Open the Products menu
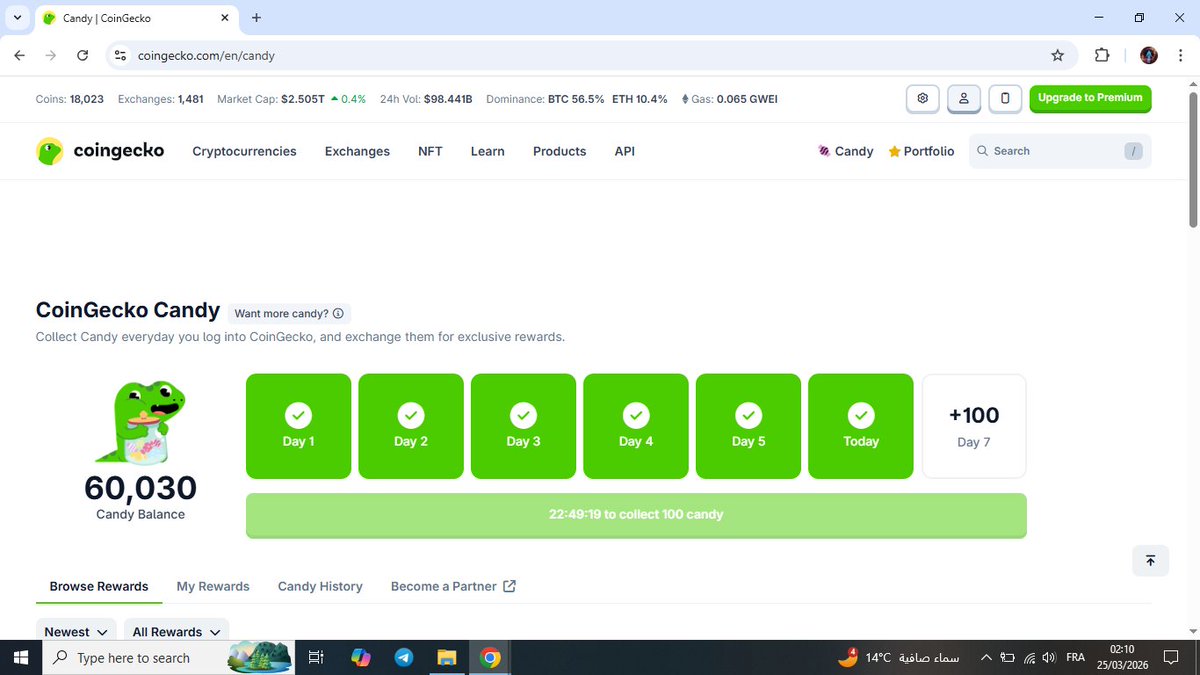Screen dimensions: 1200x675 click(559, 151)
